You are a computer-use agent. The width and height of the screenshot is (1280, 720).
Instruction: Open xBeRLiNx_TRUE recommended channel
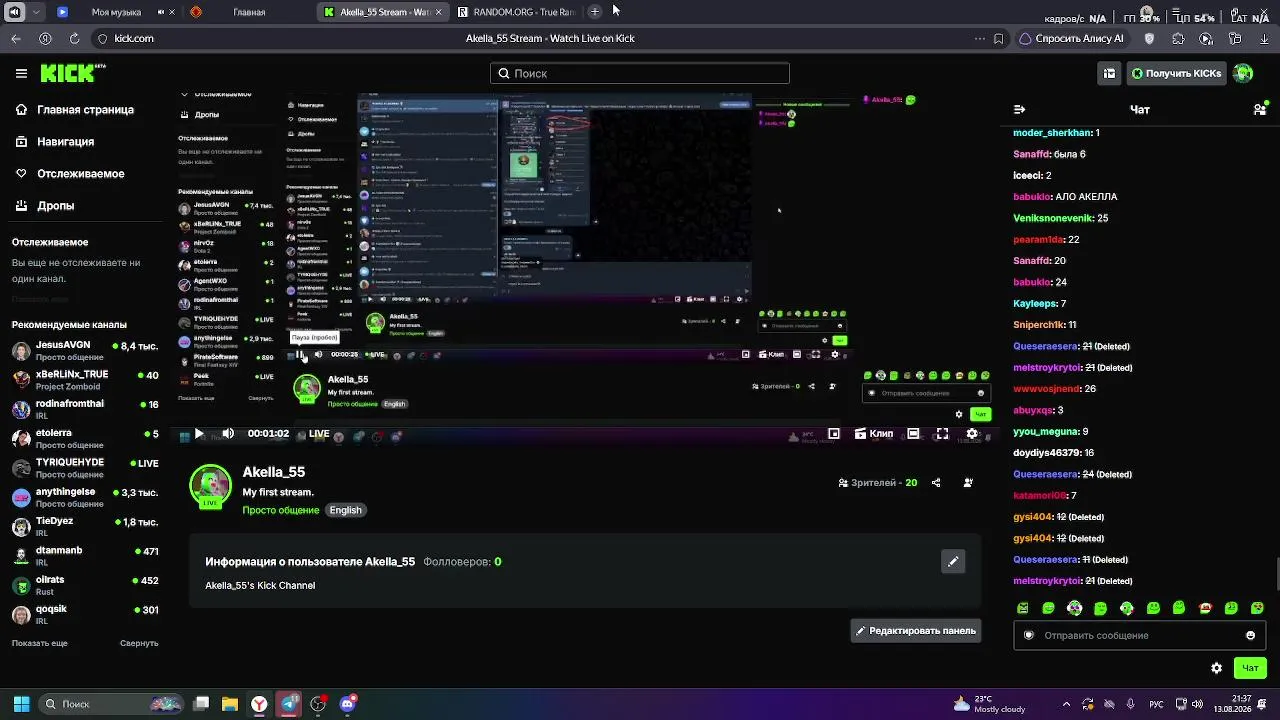(85, 381)
